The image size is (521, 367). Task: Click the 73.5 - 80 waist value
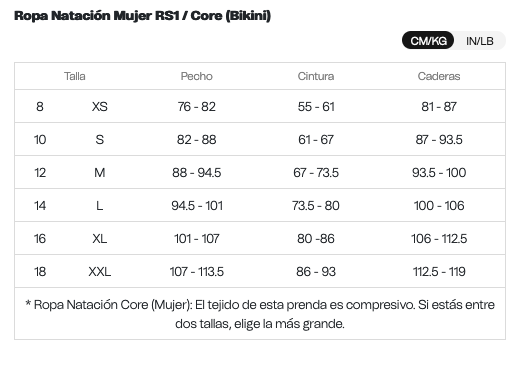(316, 205)
